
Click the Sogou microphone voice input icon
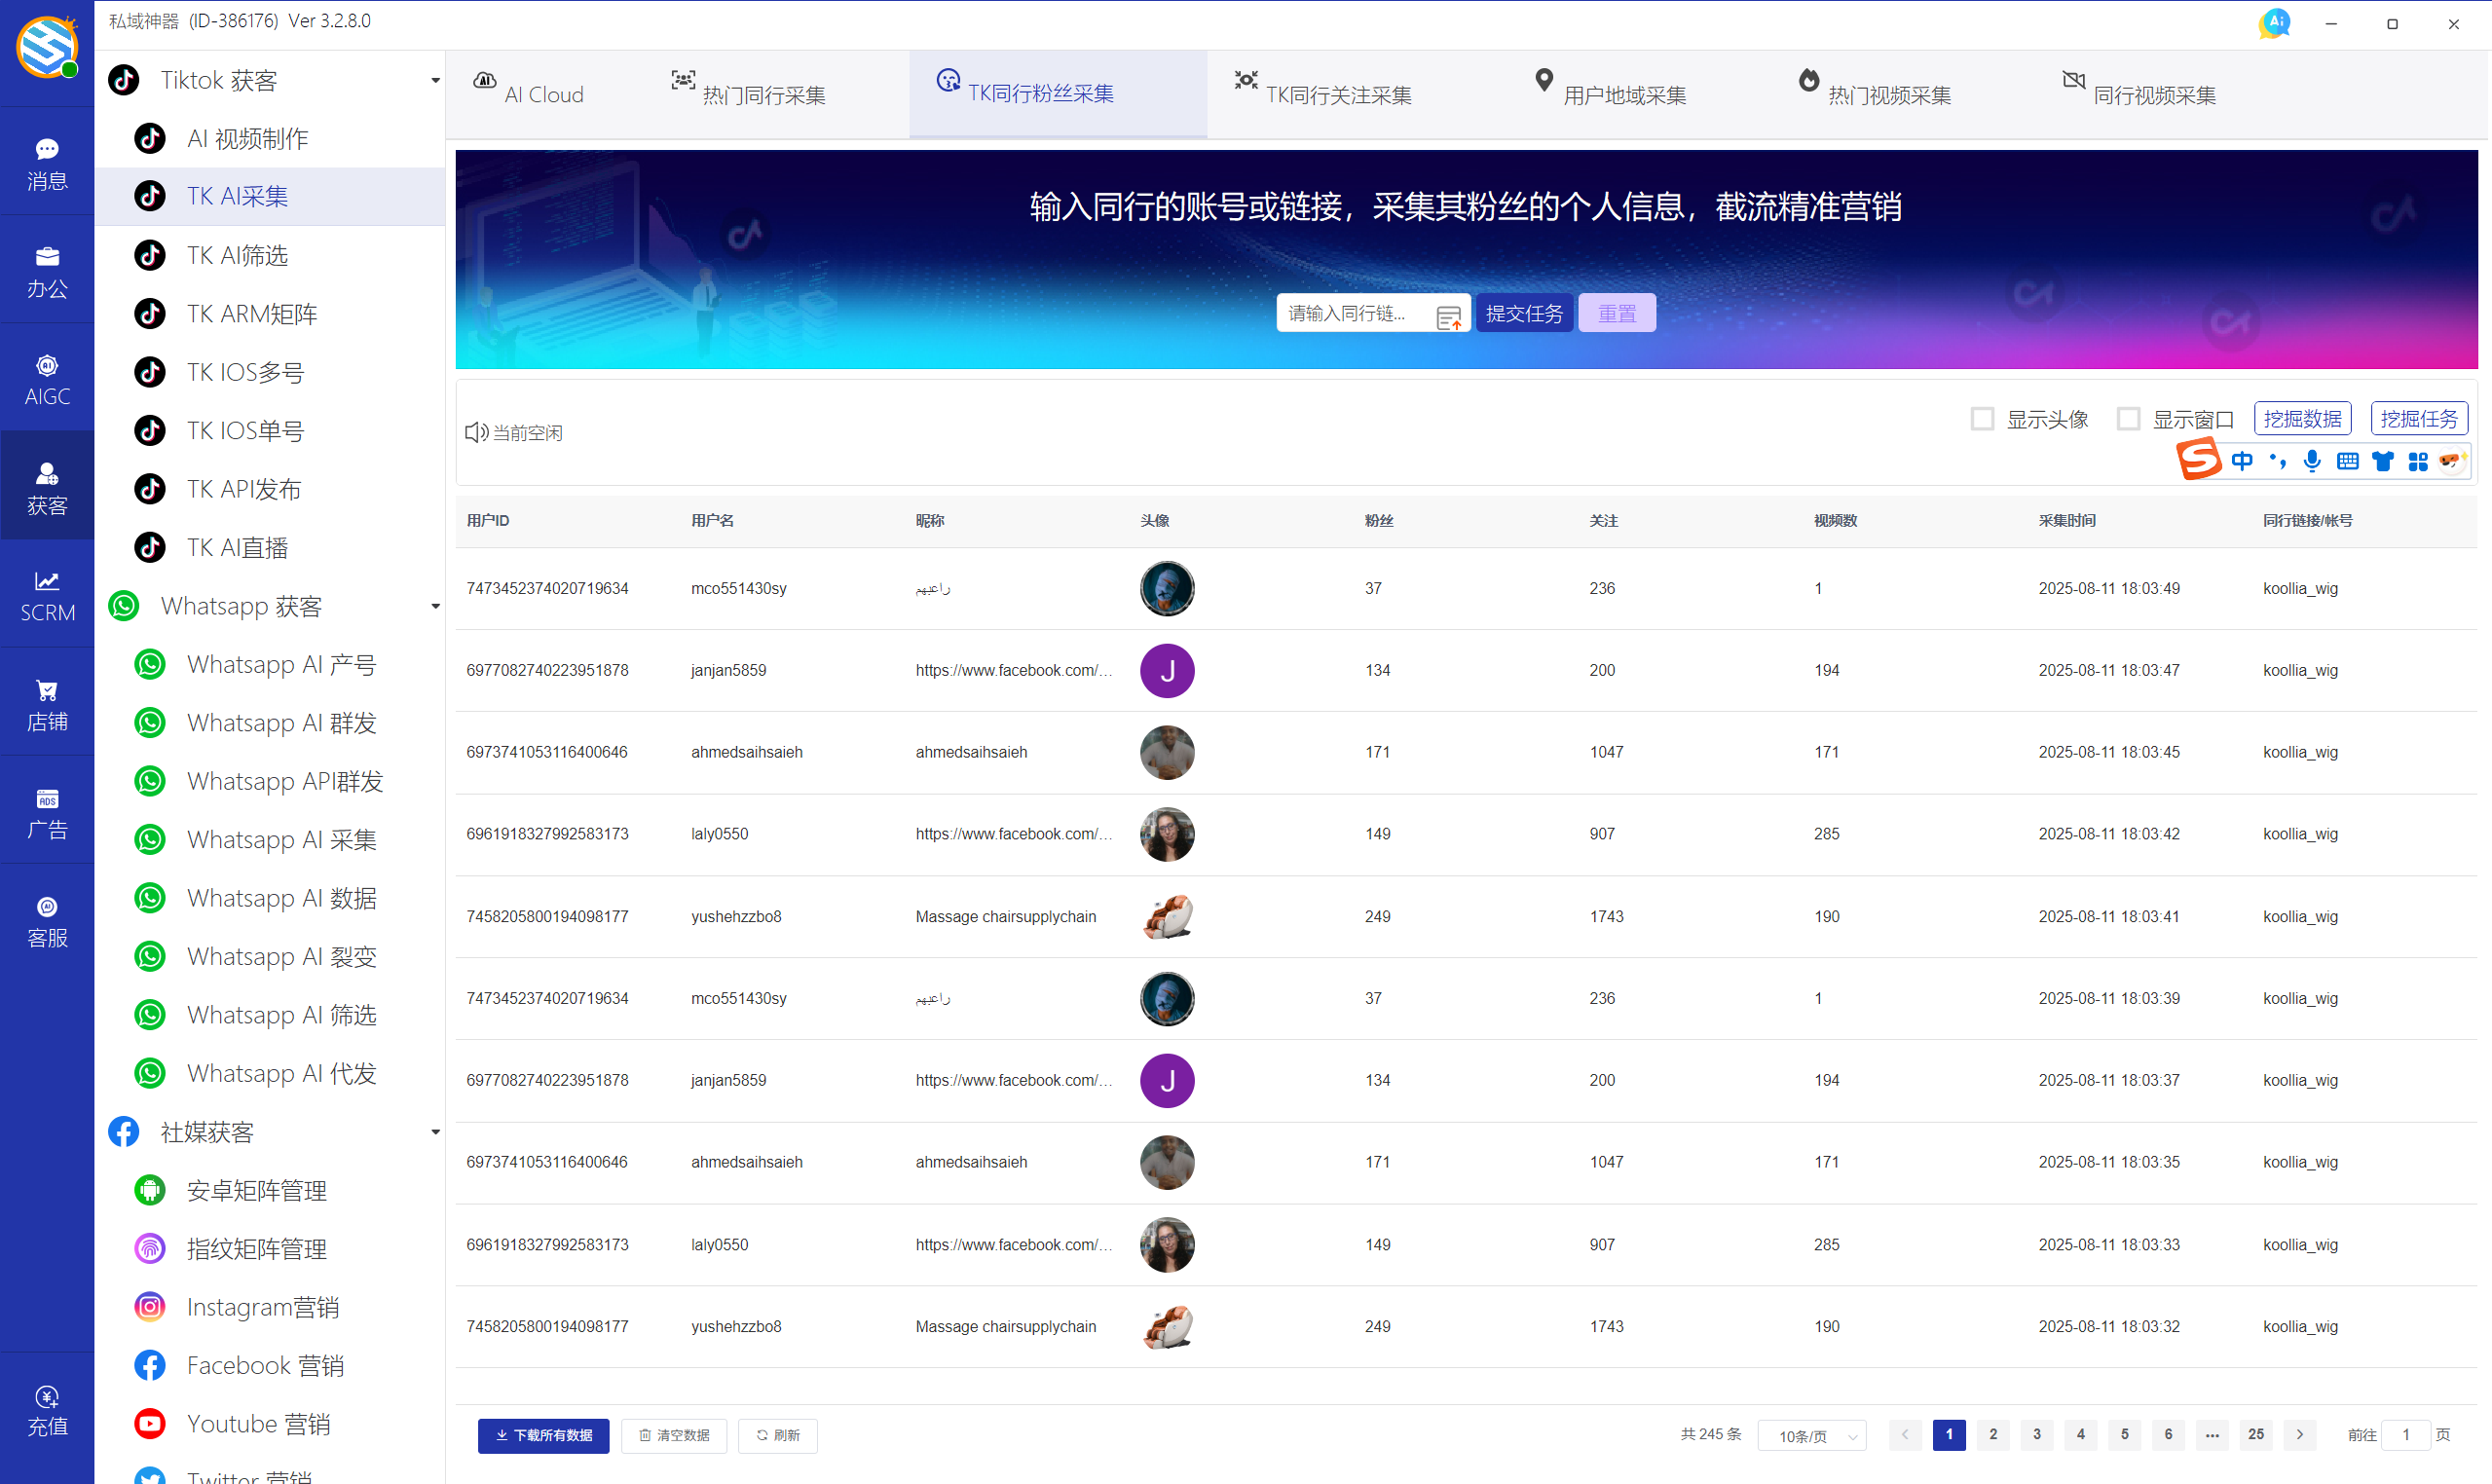(2311, 460)
